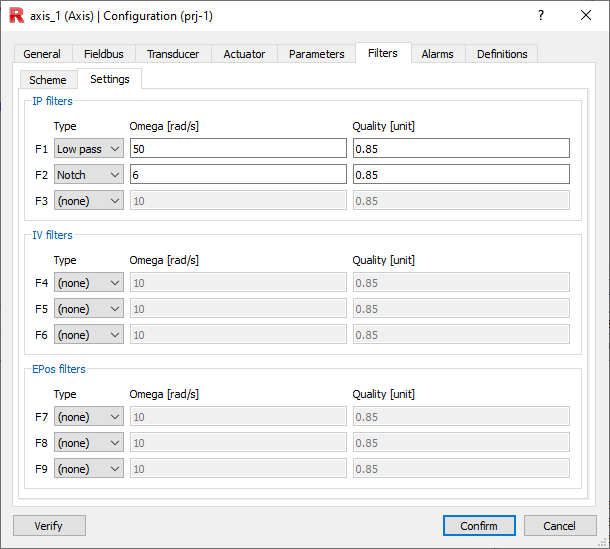This screenshot has width=610, height=549.
Task: Open the F5 Type dropdown
Action: tap(89, 309)
